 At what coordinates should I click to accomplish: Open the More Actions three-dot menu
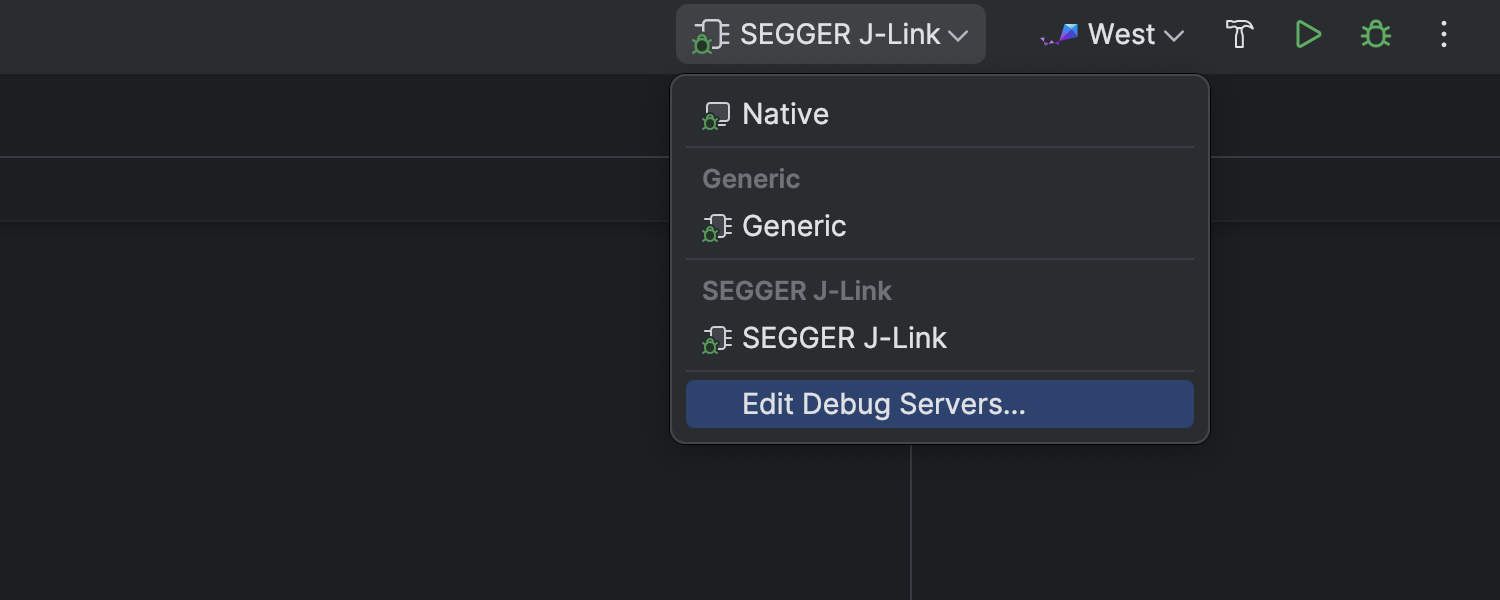pos(1443,35)
